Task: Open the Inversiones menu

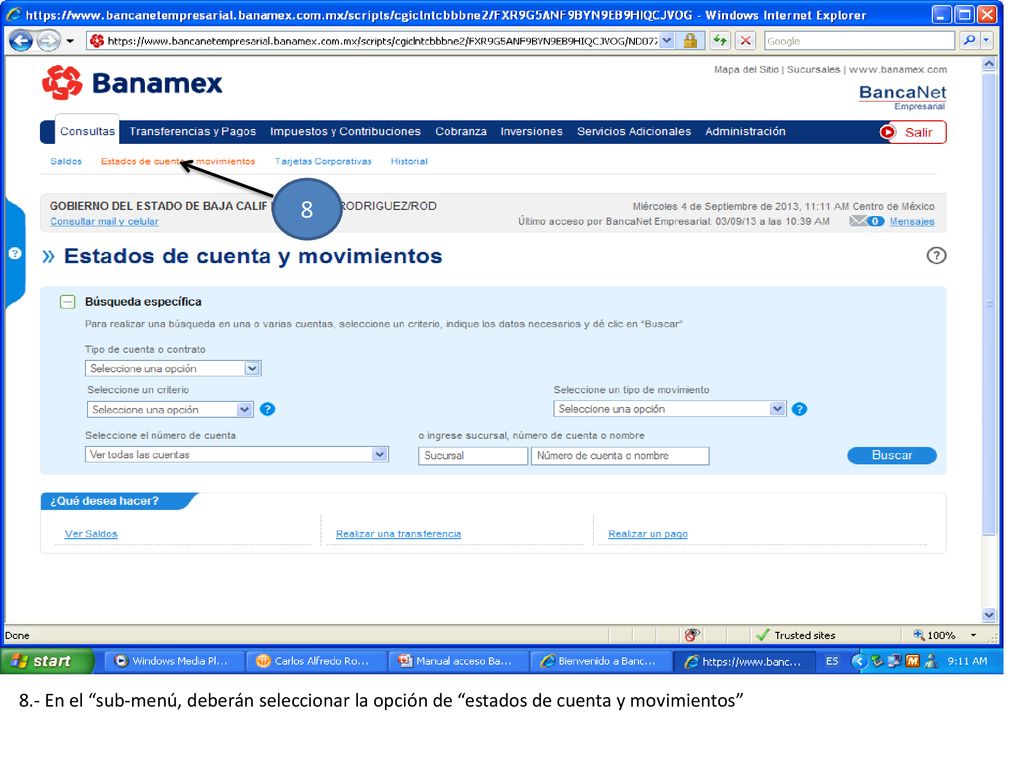Action: click(531, 131)
